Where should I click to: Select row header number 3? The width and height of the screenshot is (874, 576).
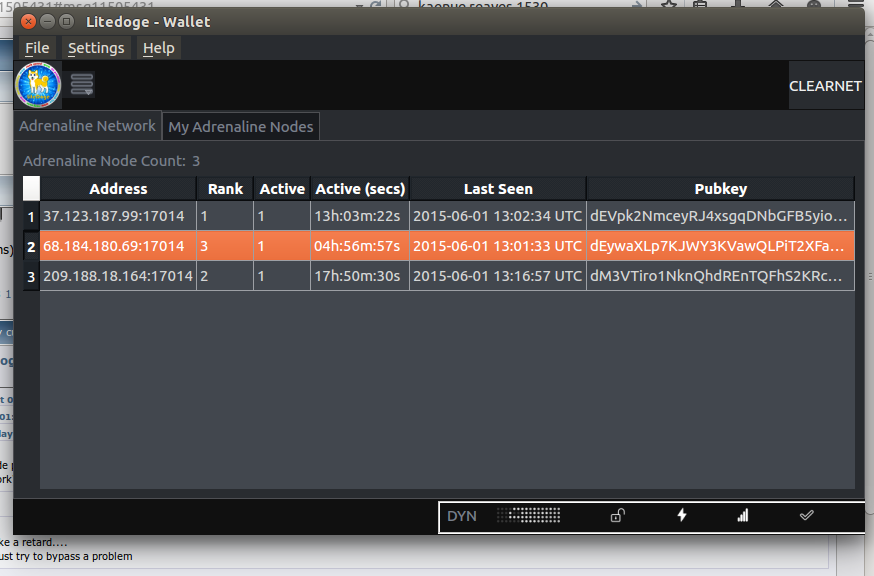point(31,277)
